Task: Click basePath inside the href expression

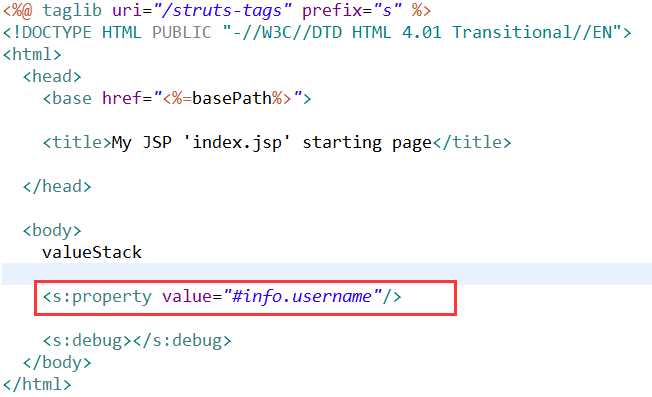Action: (x=232, y=99)
